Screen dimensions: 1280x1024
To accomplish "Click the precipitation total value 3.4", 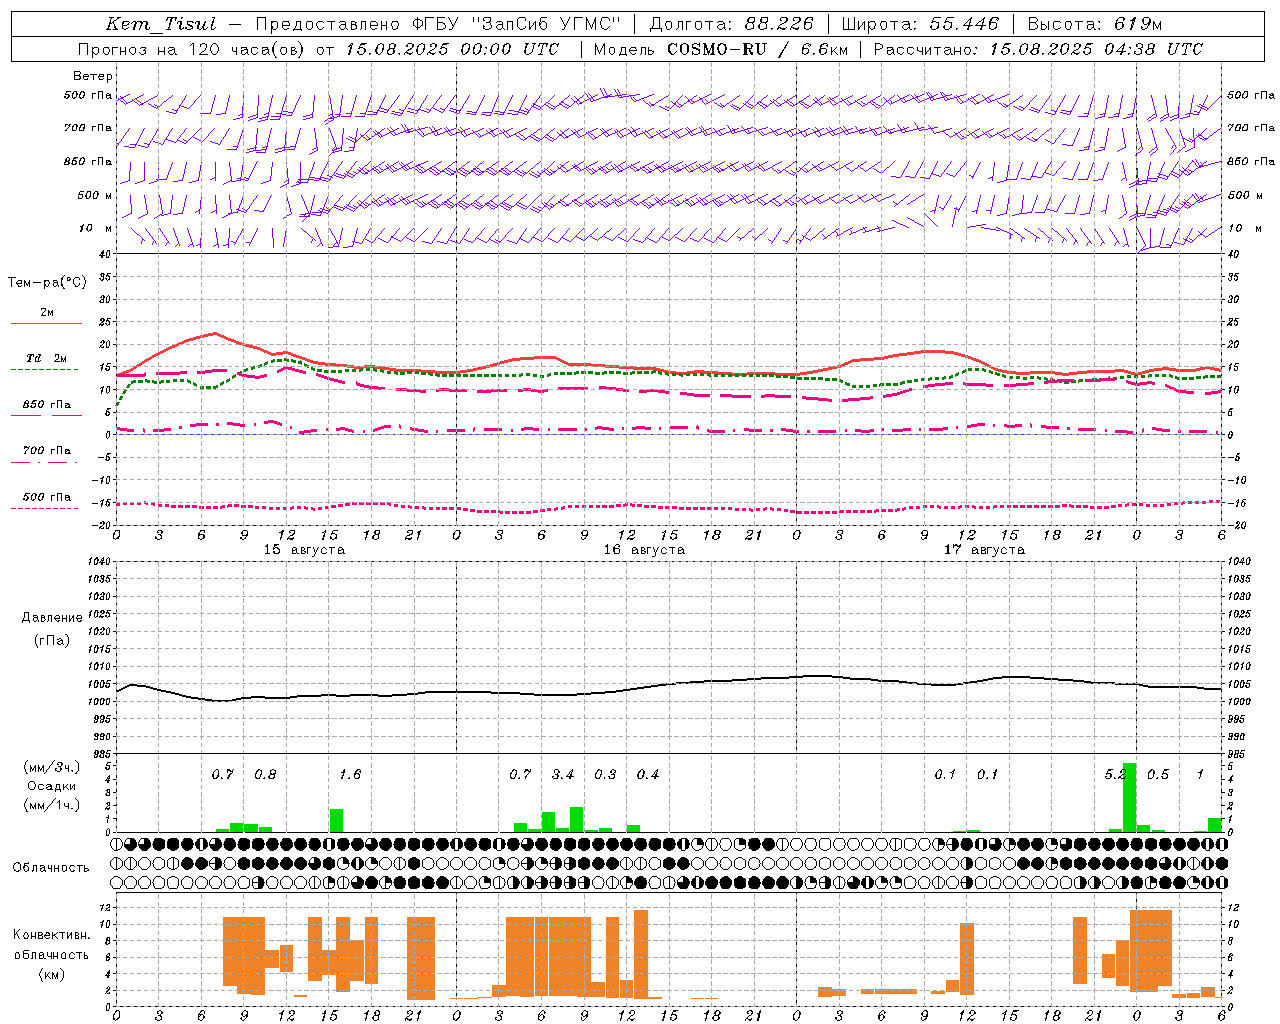I will click(563, 775).
